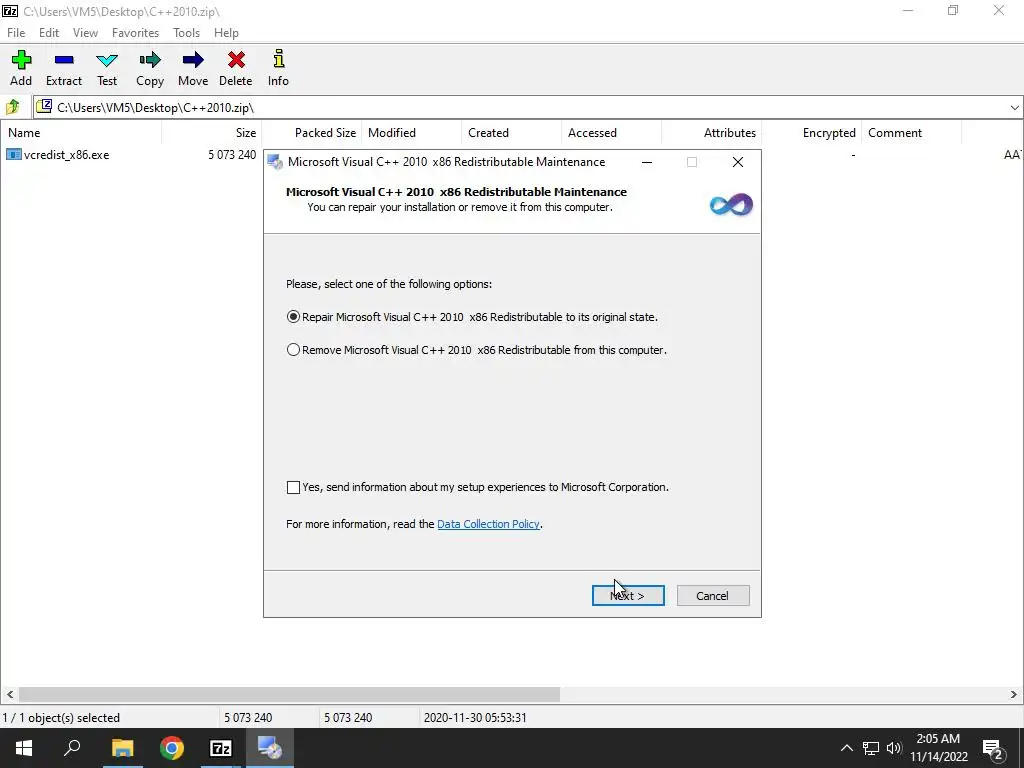Click the scrollbar right arrow
Screen dimensions: 1024x768
tap(1014, 694)
